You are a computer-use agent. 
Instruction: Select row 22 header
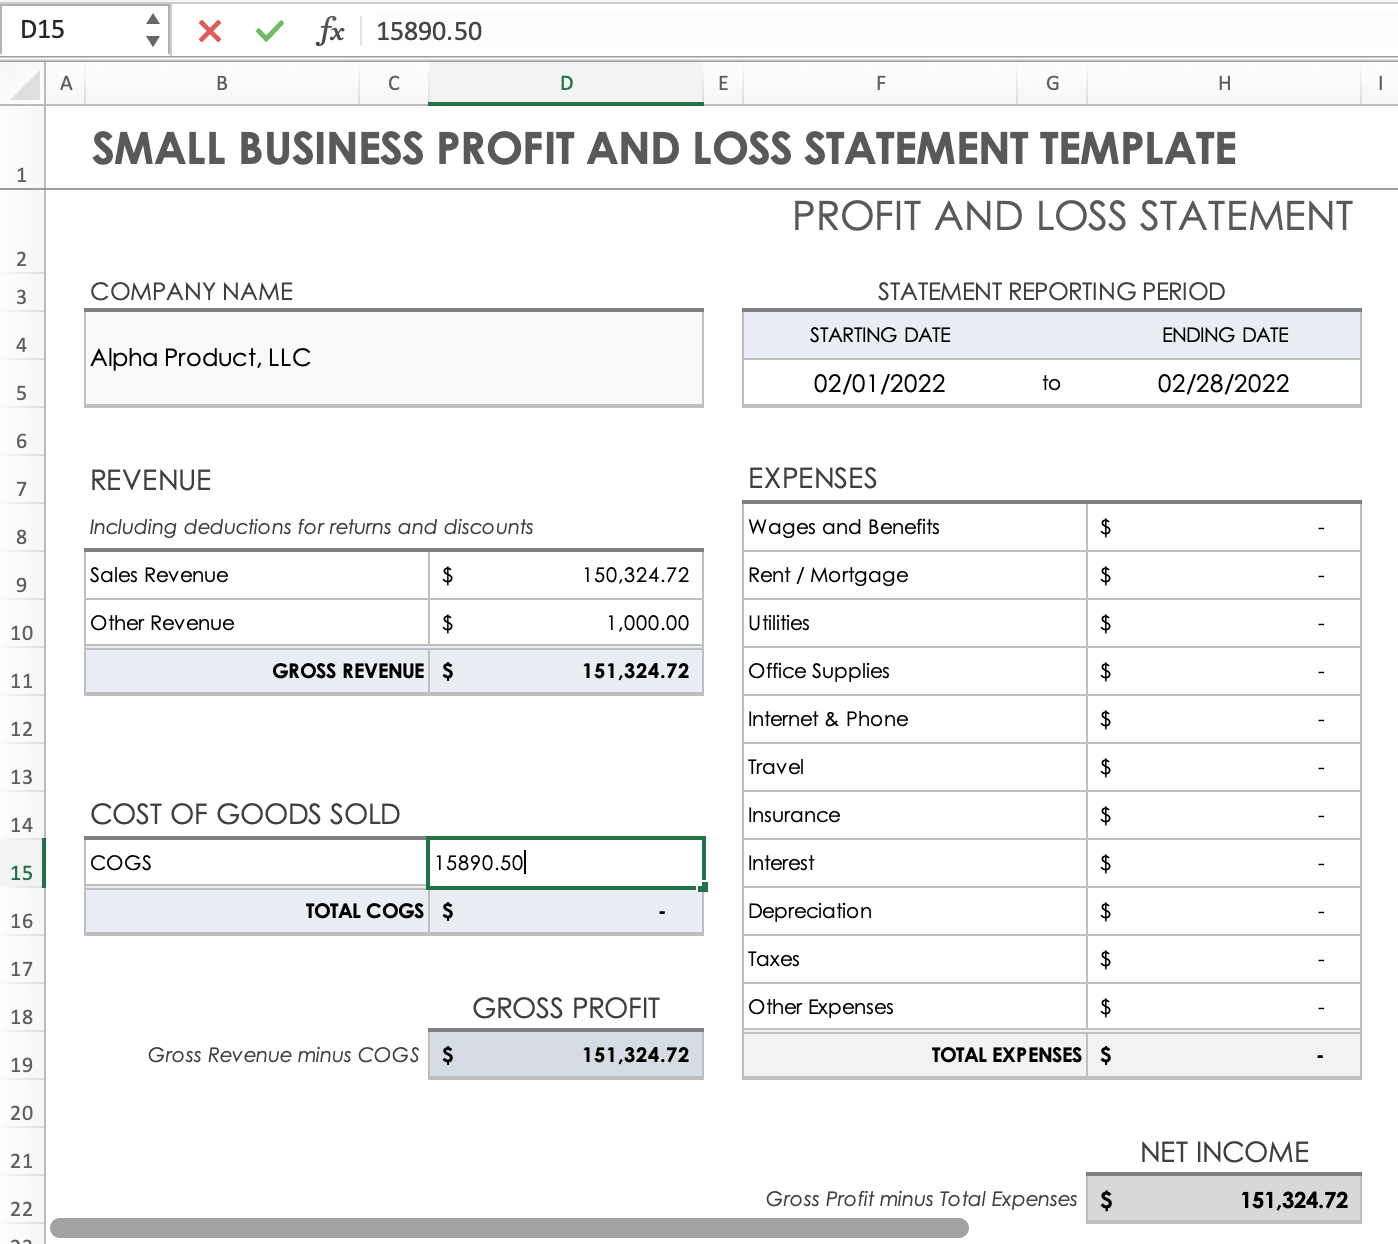point(22,1200)
